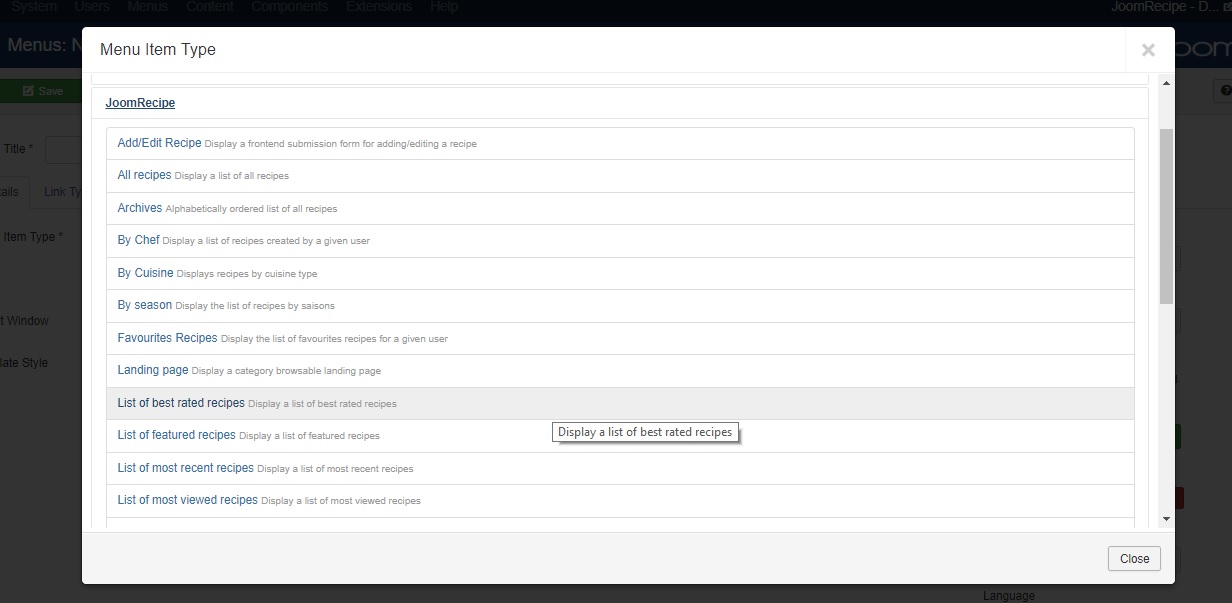1232x603 pixels.
Task: Open the Content menu in top bar
Action: click(x=210, y=6)
